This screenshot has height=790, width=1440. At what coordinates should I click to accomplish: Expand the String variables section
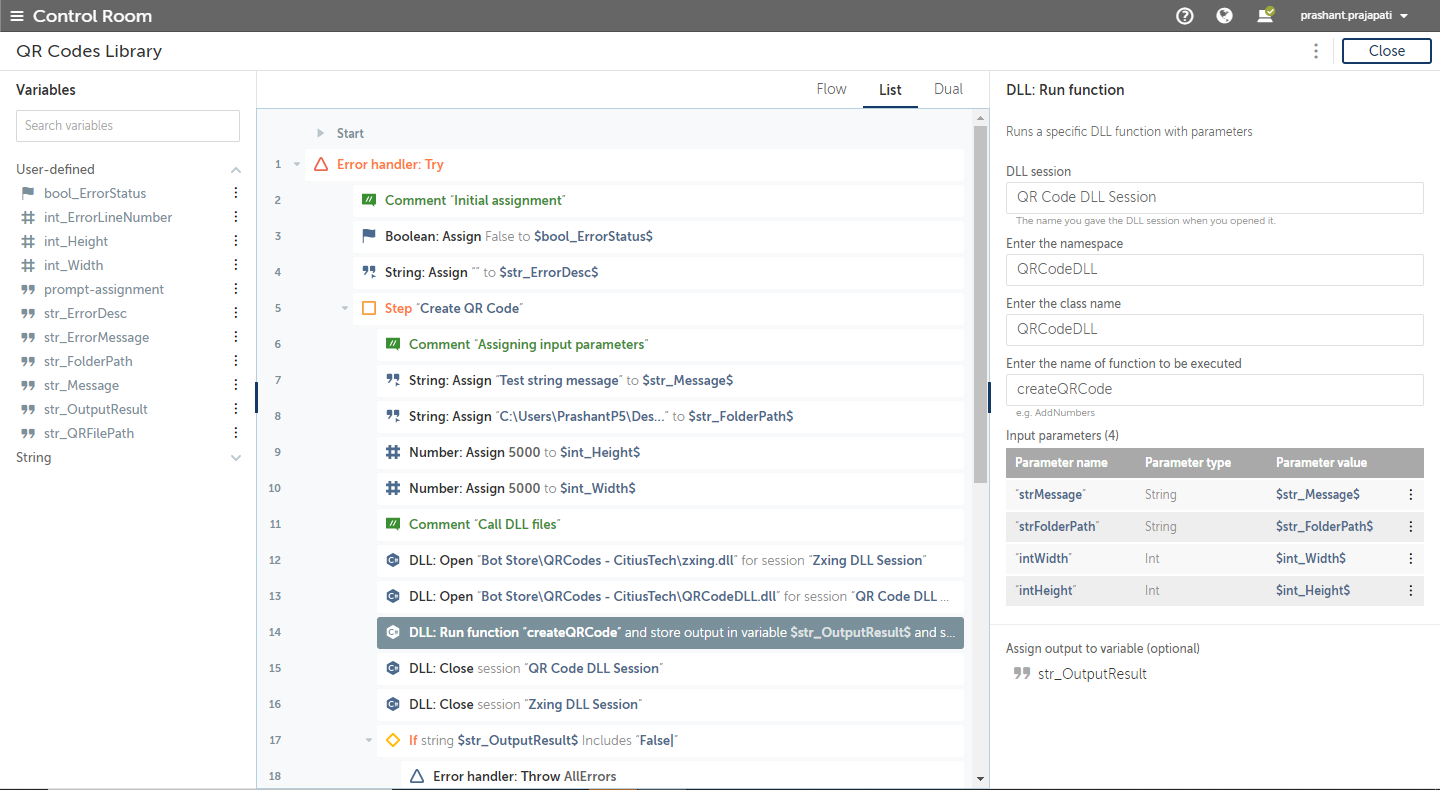(x=236, y=458)
